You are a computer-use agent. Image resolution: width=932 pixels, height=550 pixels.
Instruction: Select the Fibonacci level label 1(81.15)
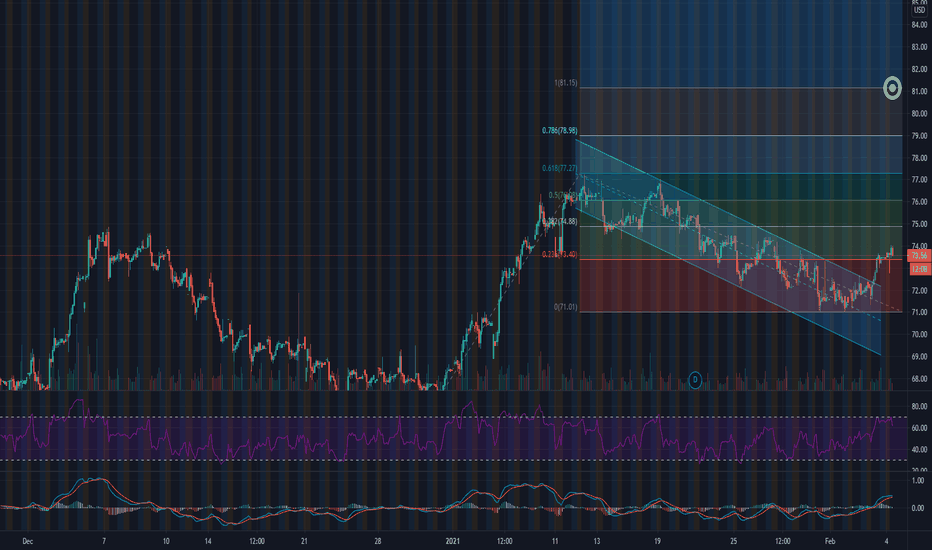(x=565, y=83)
